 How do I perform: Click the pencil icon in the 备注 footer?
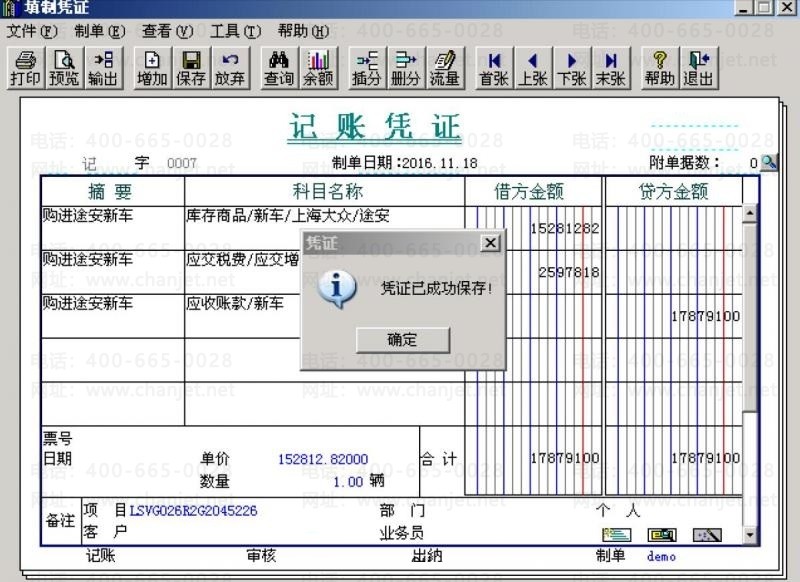click(707, 535)
